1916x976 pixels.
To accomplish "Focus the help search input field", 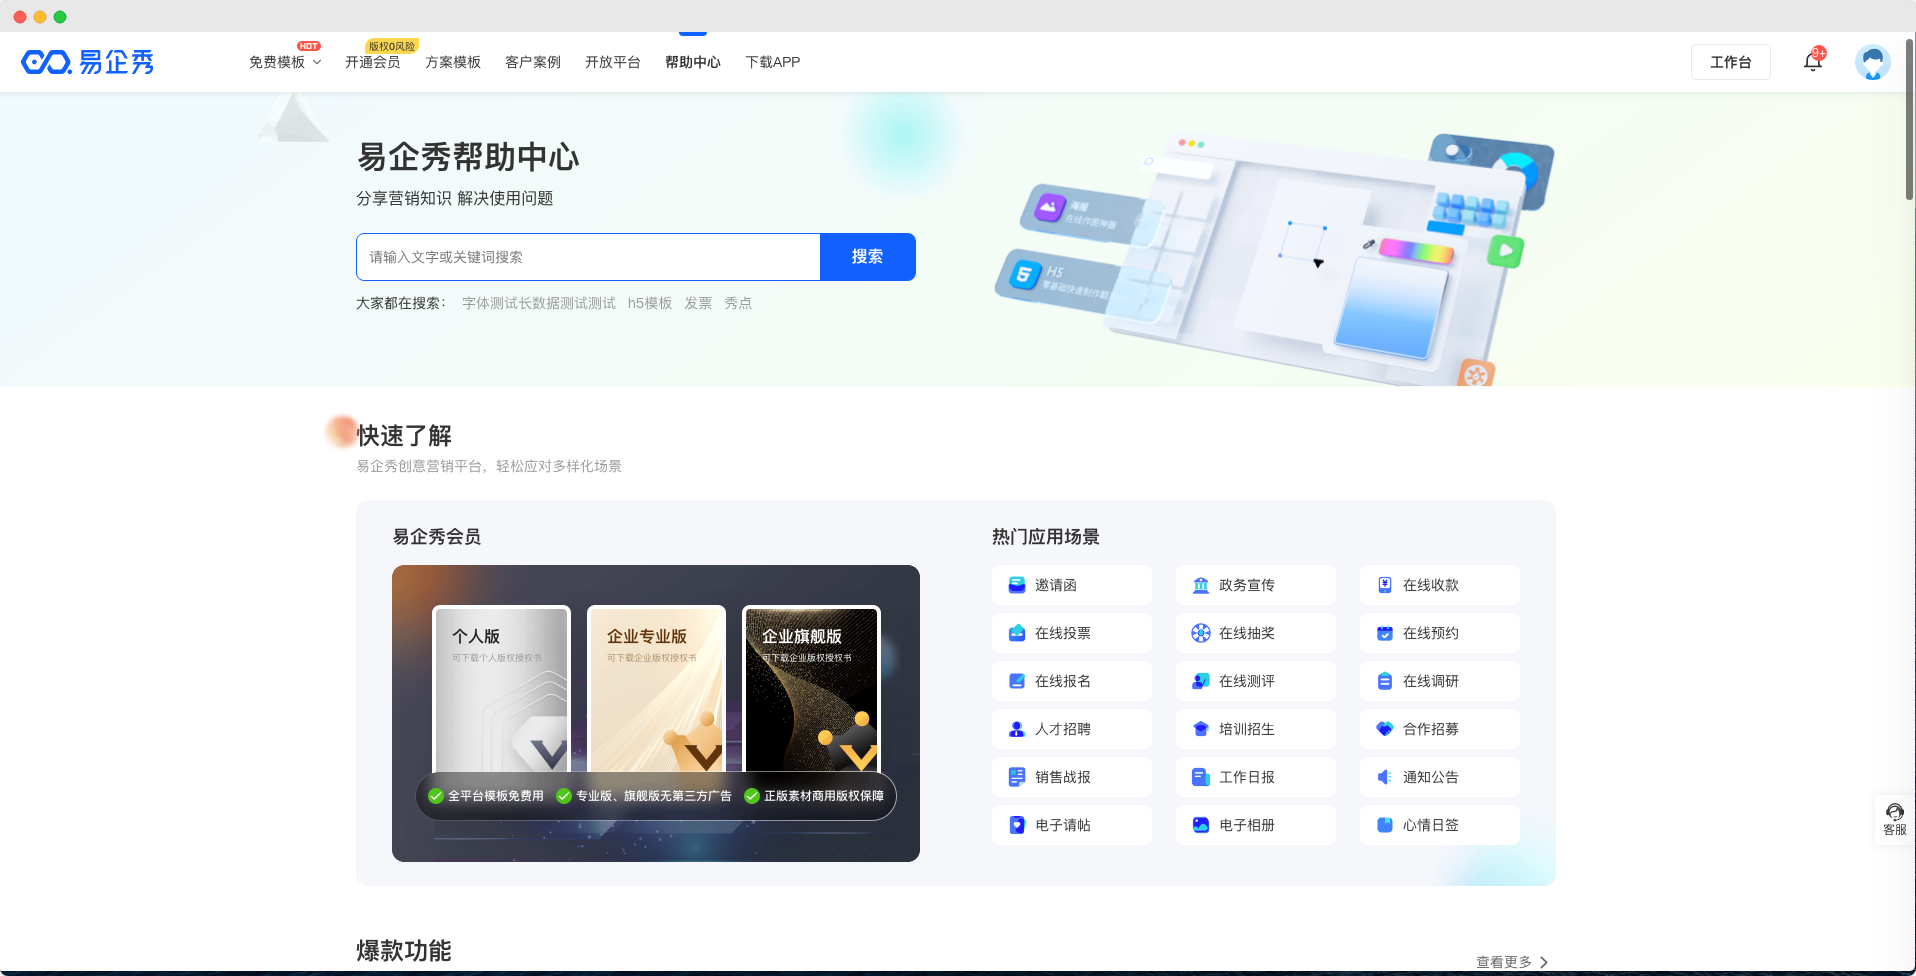I will coord(588,257).
